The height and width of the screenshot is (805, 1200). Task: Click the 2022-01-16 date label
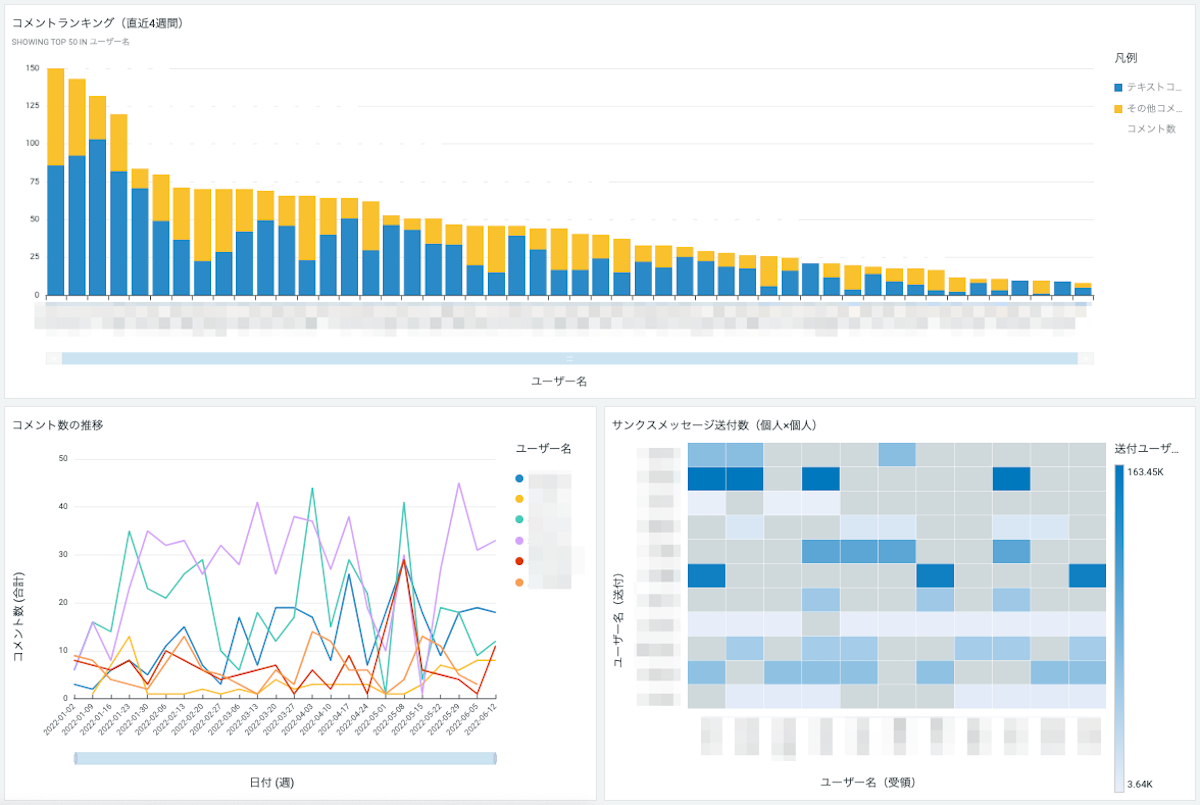click(97, 719)
